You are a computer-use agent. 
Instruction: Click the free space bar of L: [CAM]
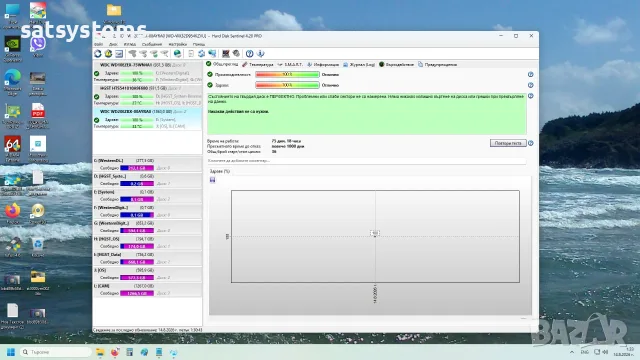pyautogui.click(x=137, y=293)
